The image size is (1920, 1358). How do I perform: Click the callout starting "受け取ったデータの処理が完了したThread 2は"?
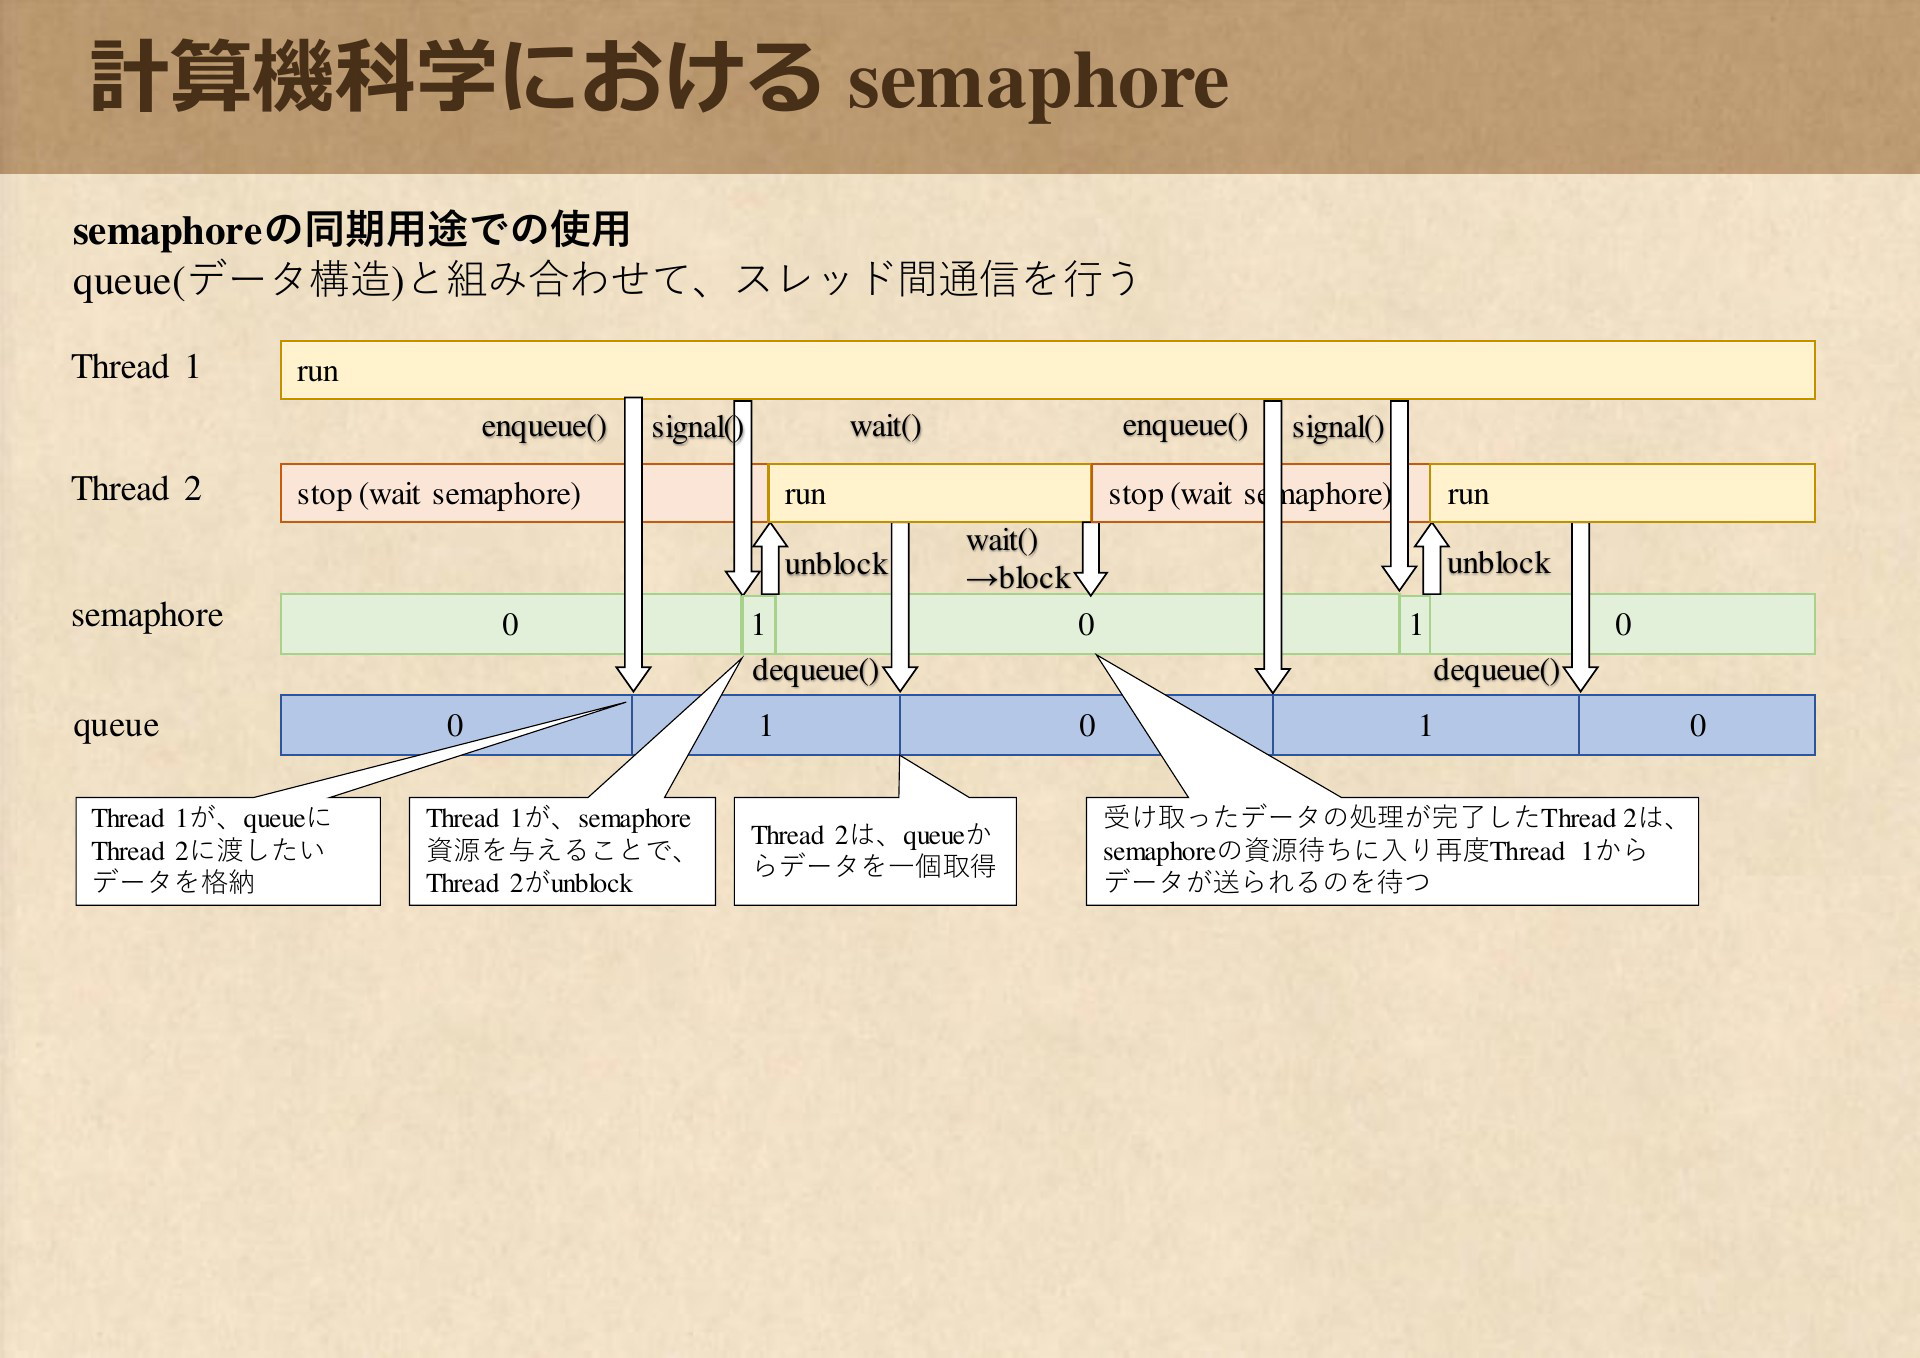click(1392, 851)
